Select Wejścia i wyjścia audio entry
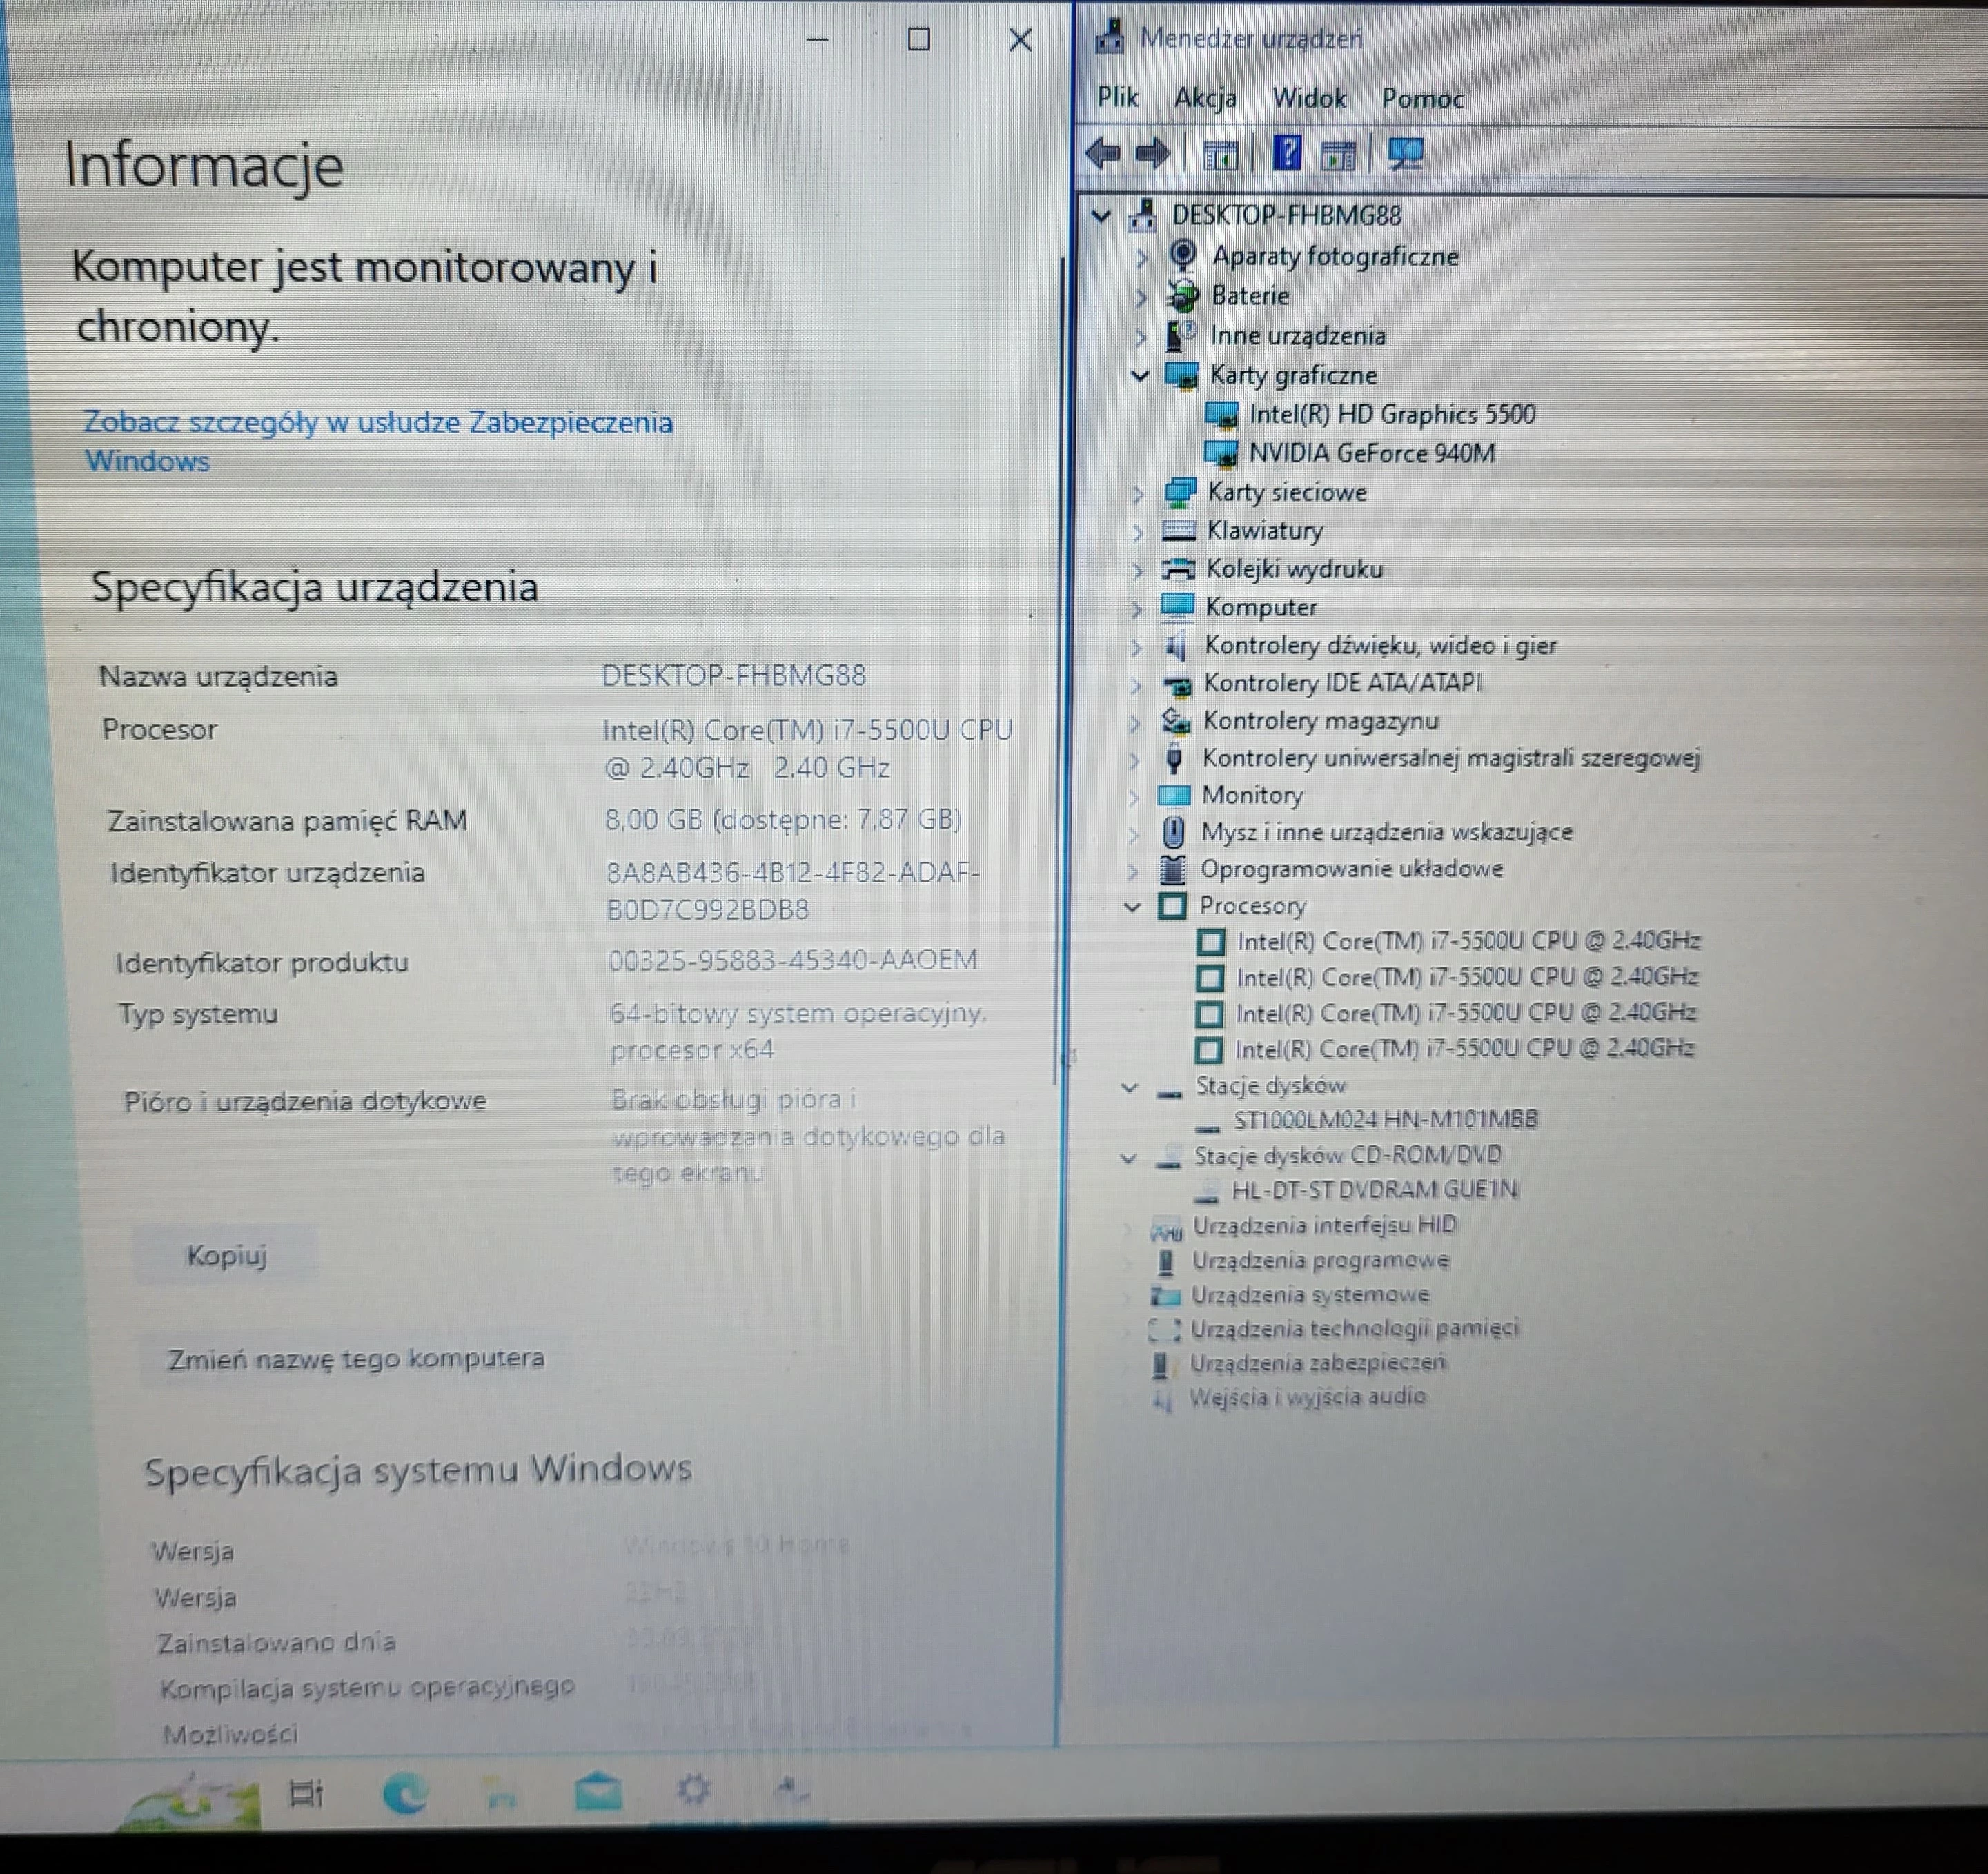The height and width of the screenshot is (1874, 1988). click(x=1307, y=1397)
